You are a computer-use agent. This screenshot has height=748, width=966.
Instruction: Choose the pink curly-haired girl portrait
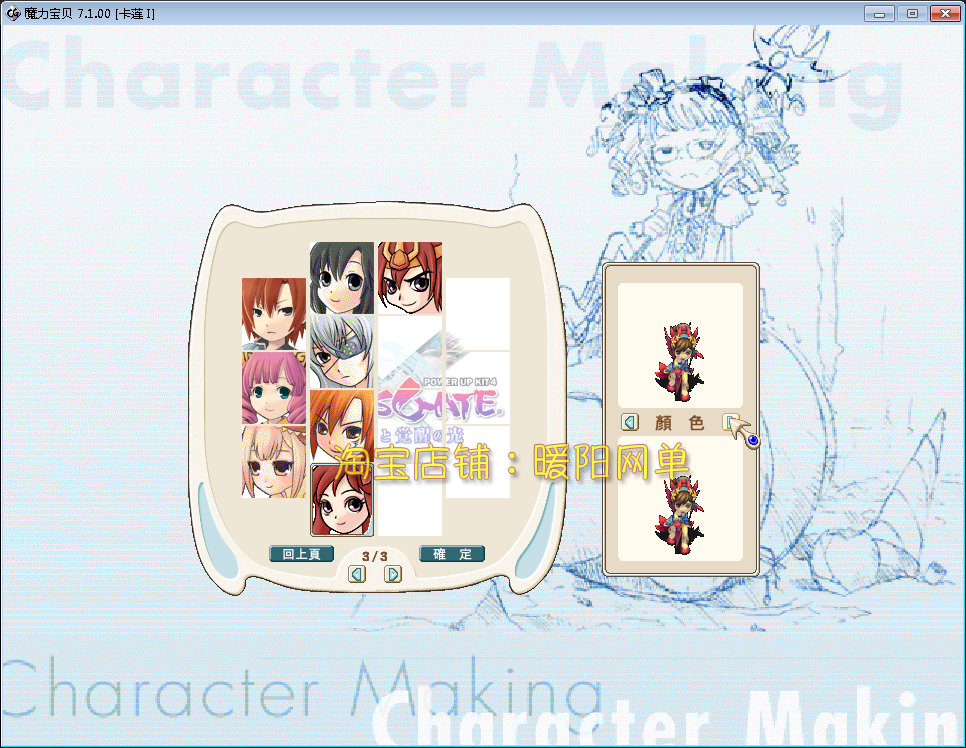coord(274,388)
